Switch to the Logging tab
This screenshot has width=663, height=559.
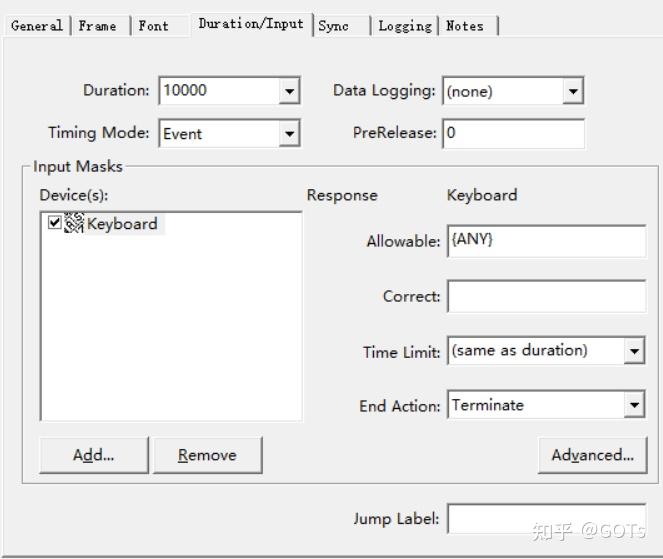pos(405,26)
